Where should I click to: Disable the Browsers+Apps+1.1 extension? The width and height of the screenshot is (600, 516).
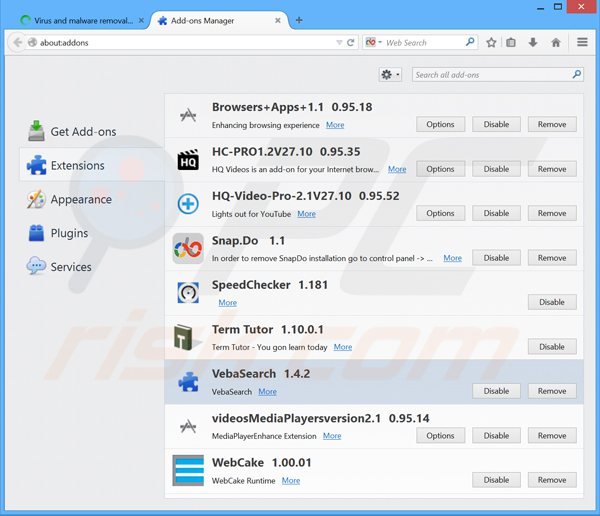tap(496, 124)
